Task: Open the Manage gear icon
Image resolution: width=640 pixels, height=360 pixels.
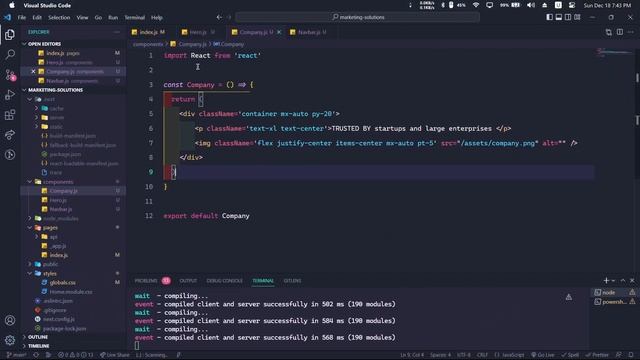Action: pos(10,340)
